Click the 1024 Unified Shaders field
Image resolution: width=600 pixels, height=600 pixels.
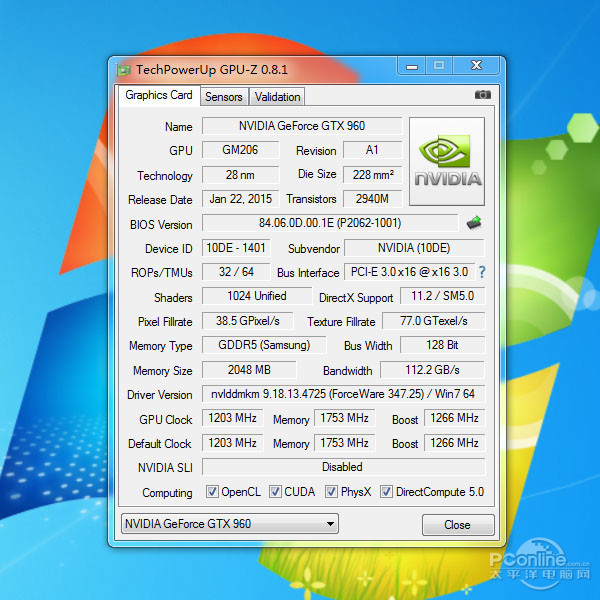point(257,296)
